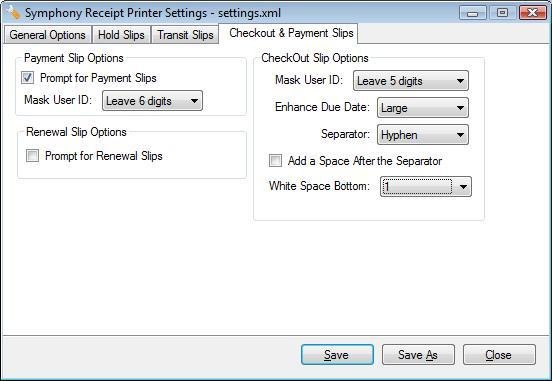Click the Close button at bottom

coord(499,355)
